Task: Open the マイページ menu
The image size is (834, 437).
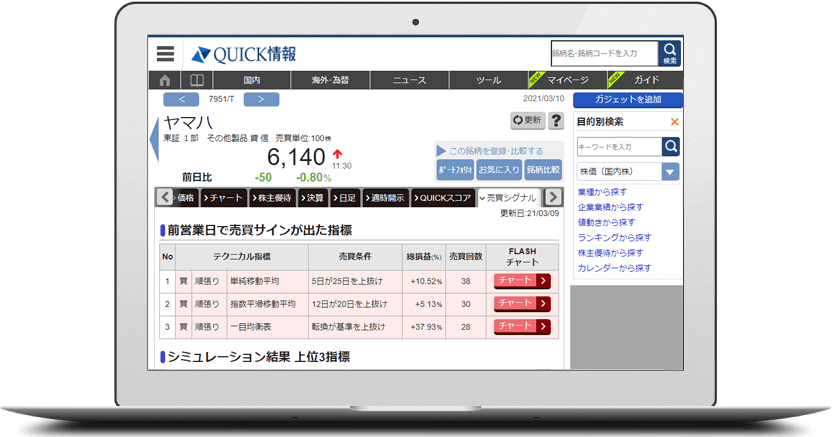Action: 568,80
